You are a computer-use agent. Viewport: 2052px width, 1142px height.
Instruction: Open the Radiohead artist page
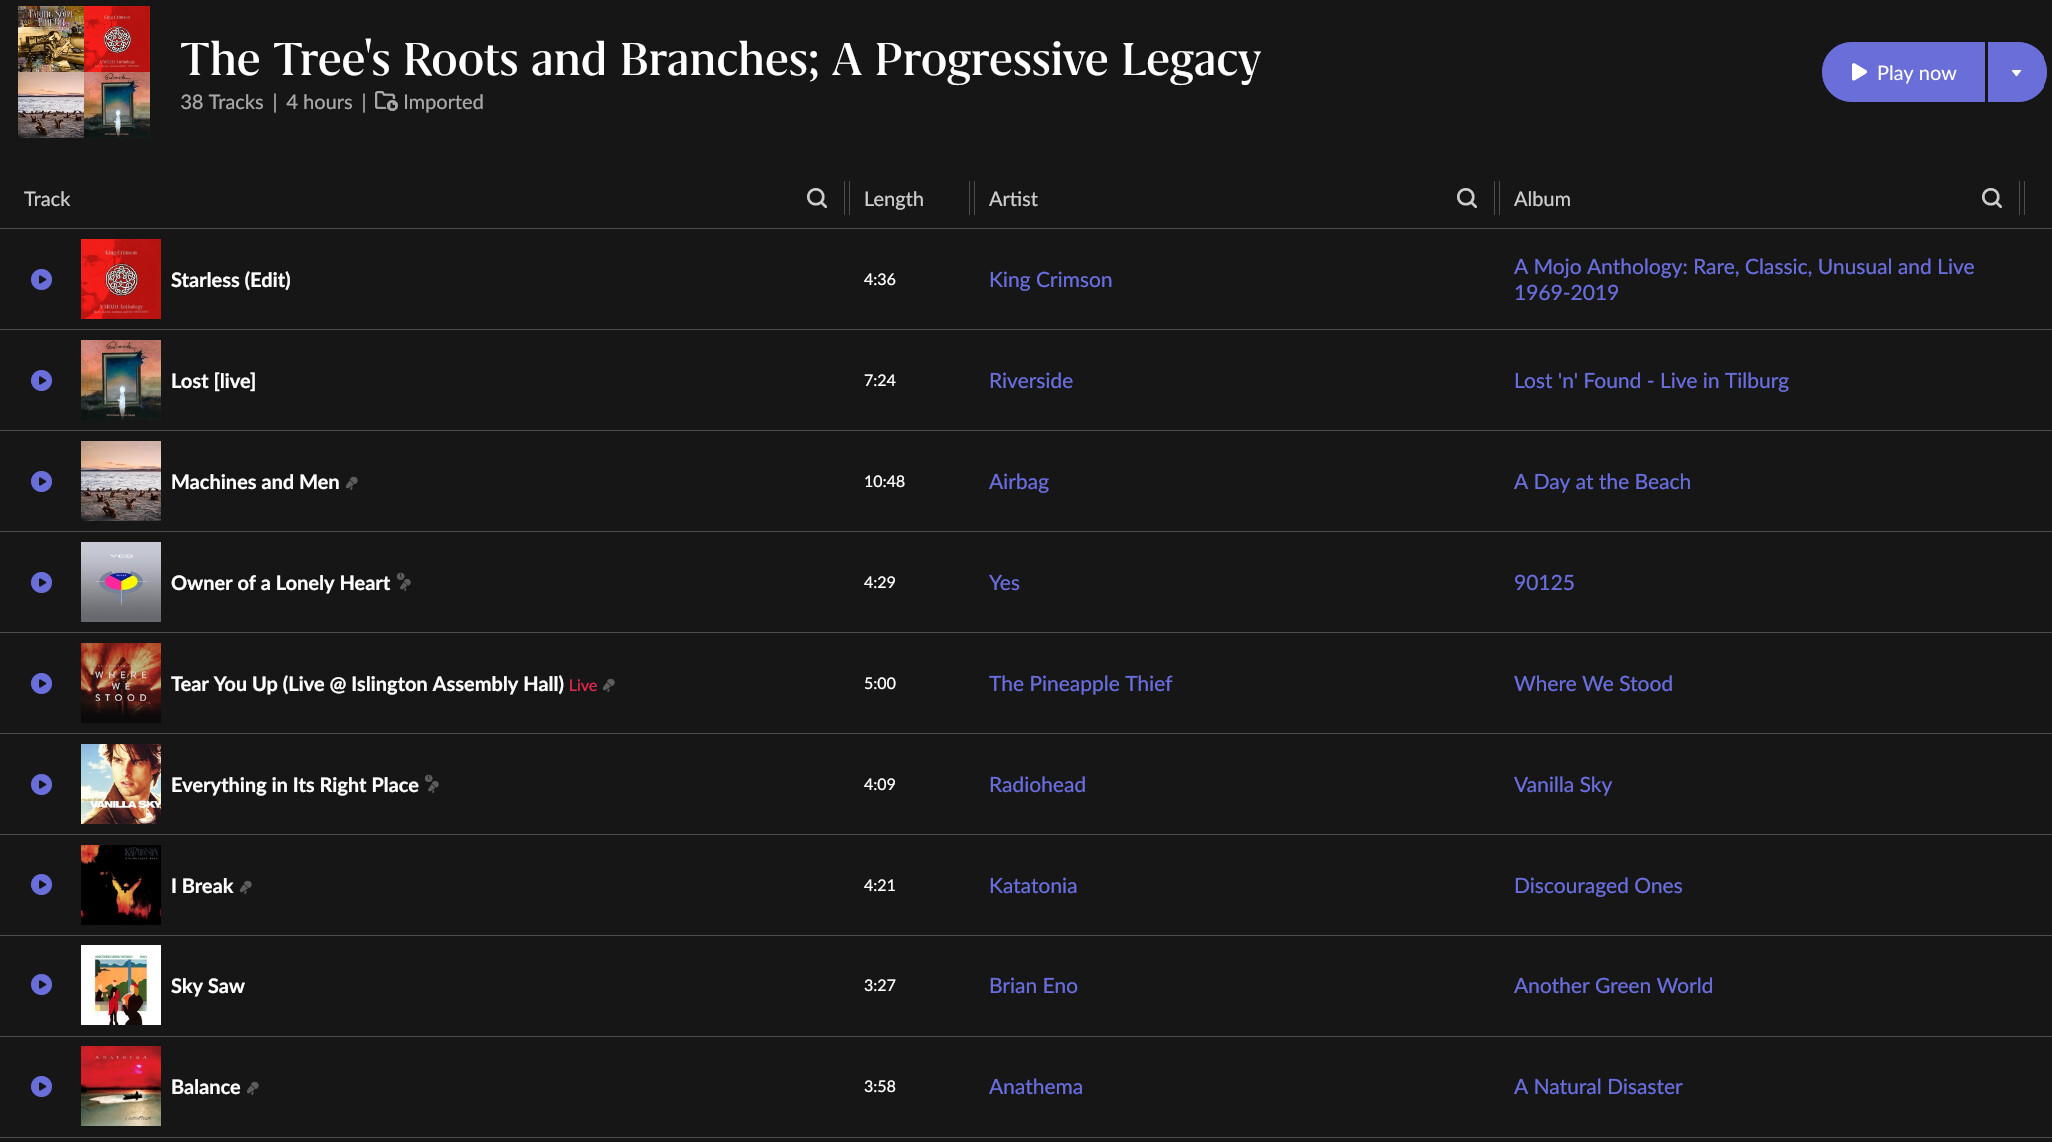coord(1037,785)
